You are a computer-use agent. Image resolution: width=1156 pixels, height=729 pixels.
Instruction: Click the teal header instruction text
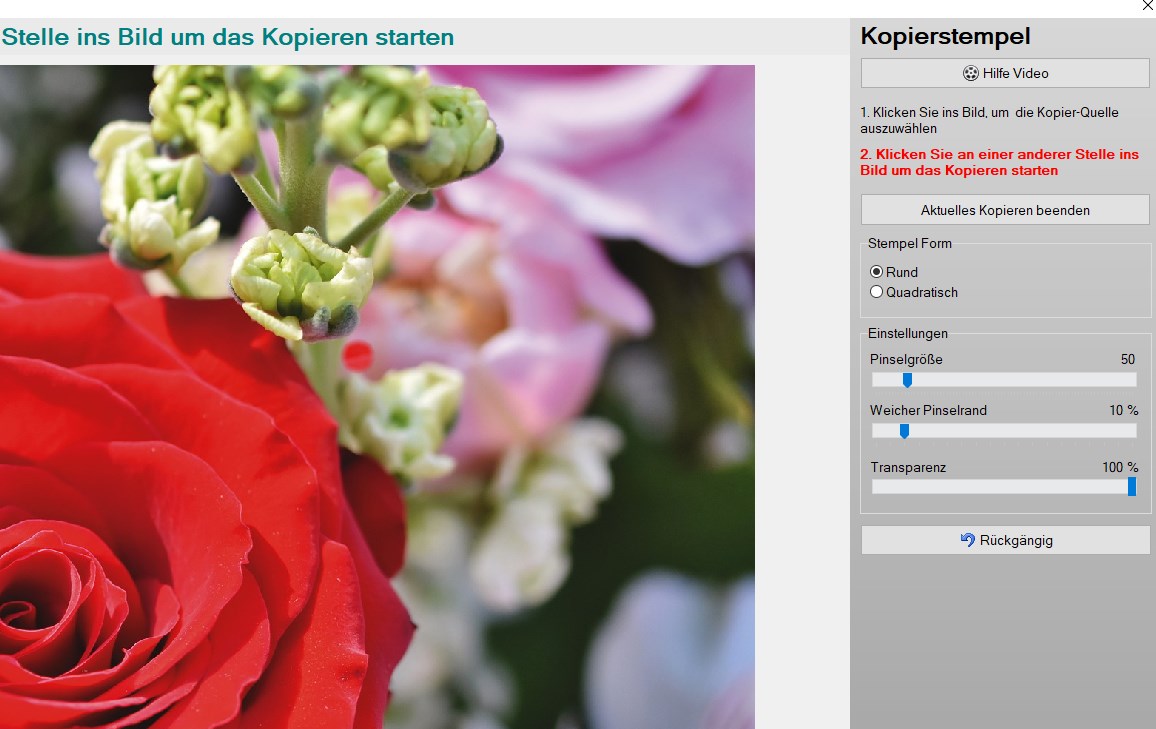click(x=227, y=37)
